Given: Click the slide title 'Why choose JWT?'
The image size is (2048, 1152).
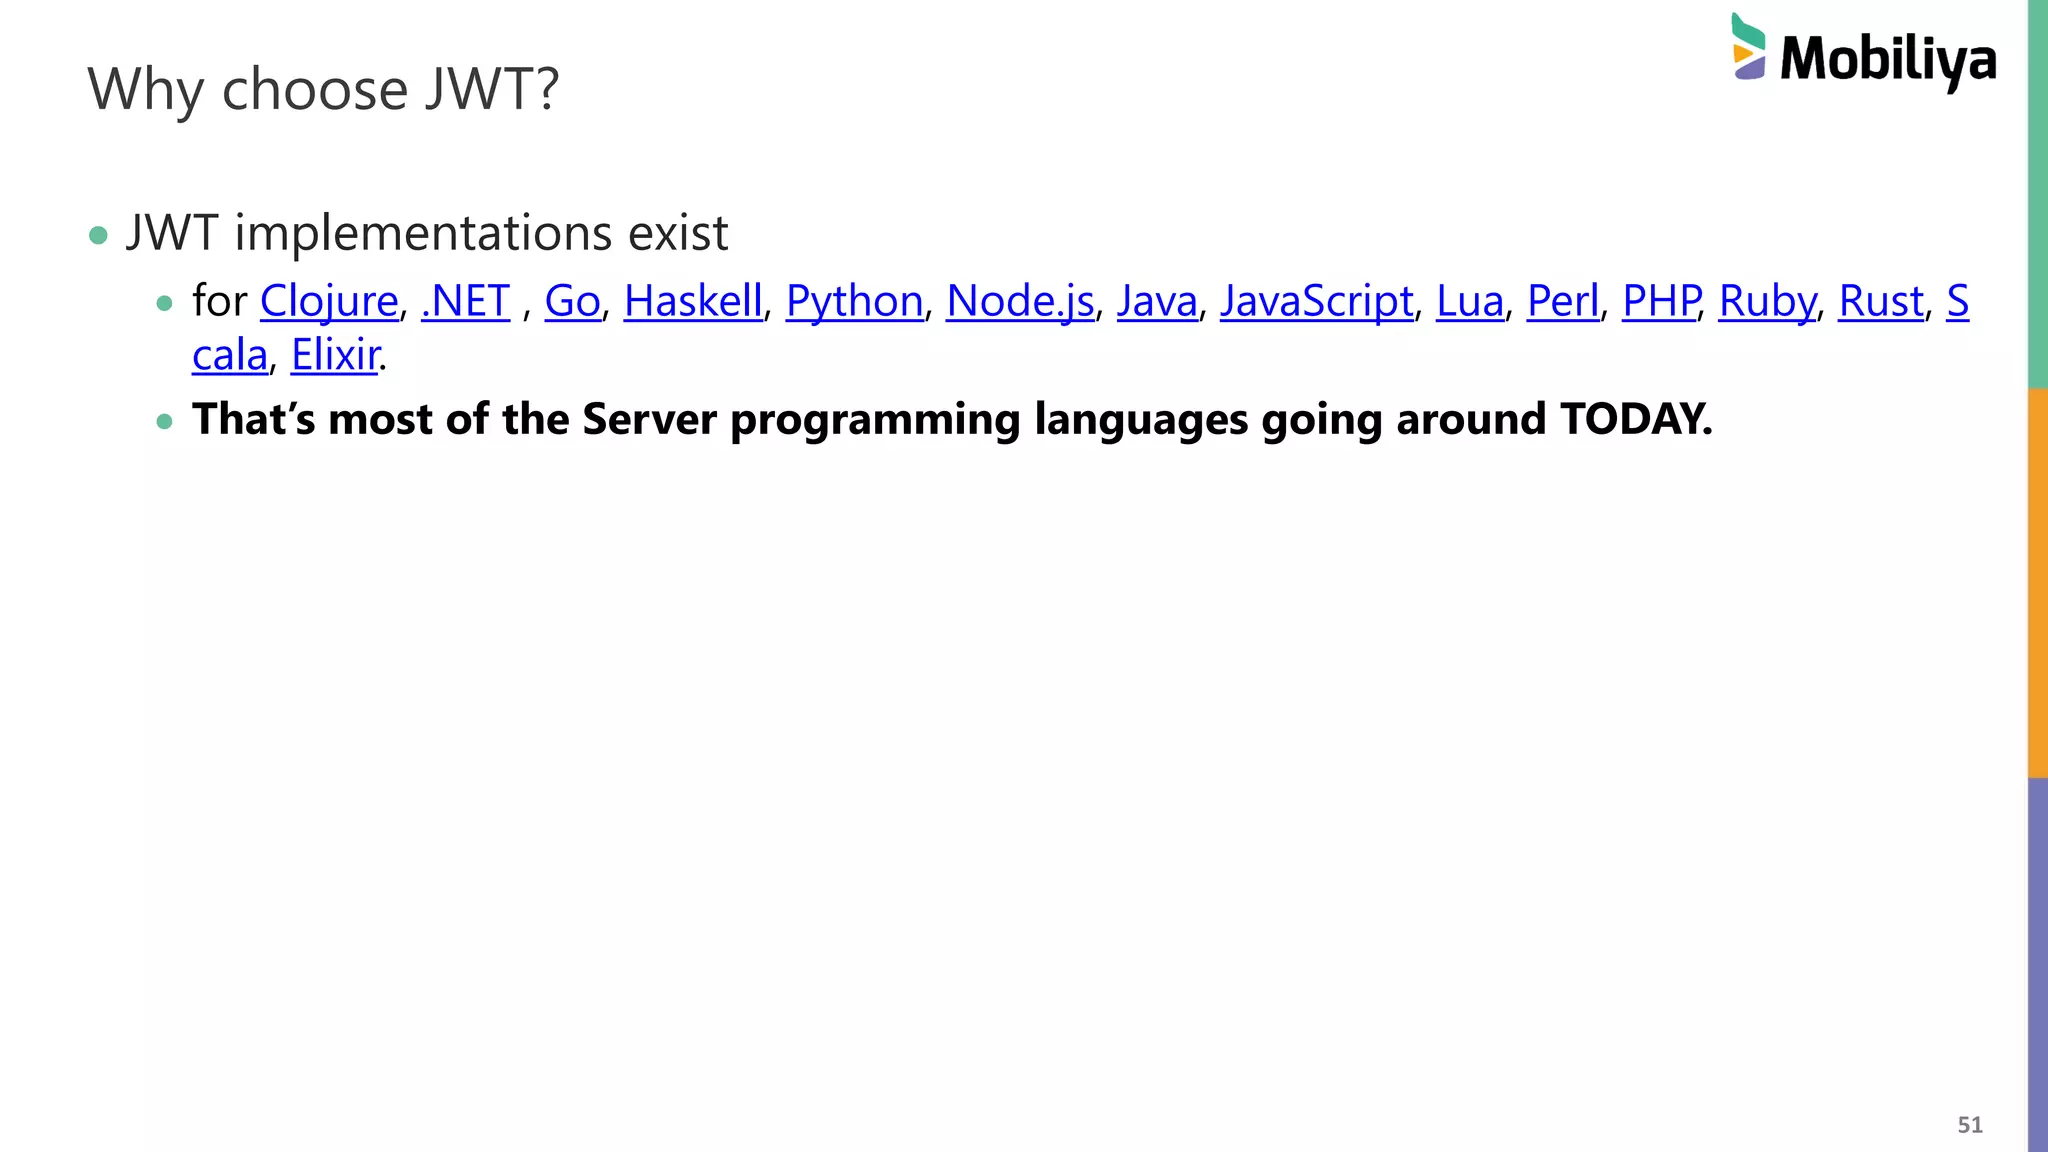Looking at the screenshot, I should 323,89.
